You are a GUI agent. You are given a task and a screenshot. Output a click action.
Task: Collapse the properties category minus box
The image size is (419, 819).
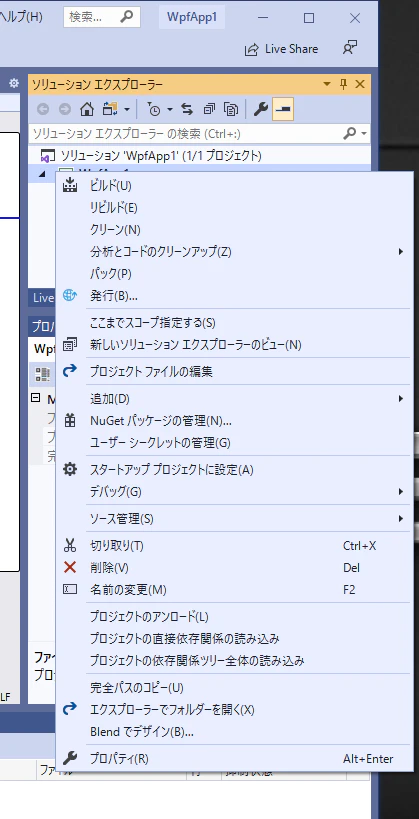click(x=36, y=398)
